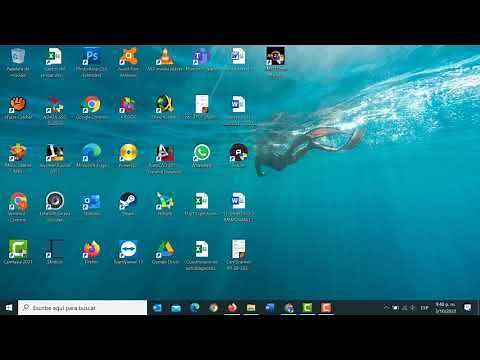Open the taskbar clock and date

click(x=446, y=308)
